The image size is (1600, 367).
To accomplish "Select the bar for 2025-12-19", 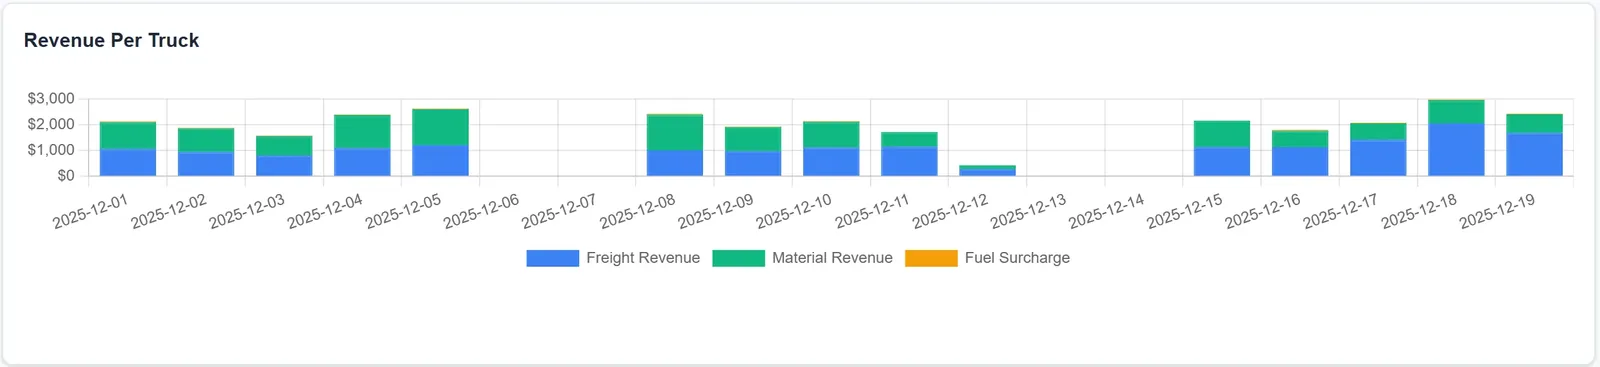I will (x=1534, y=145).
